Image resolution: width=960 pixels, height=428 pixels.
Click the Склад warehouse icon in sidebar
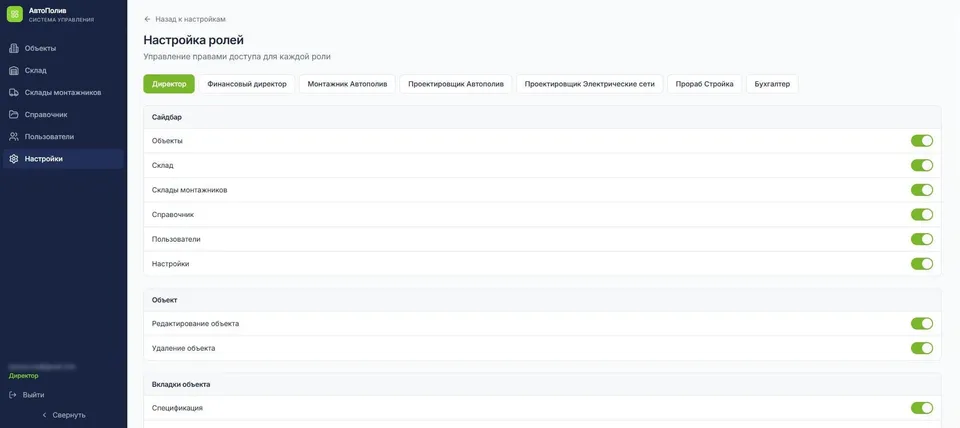13,70
